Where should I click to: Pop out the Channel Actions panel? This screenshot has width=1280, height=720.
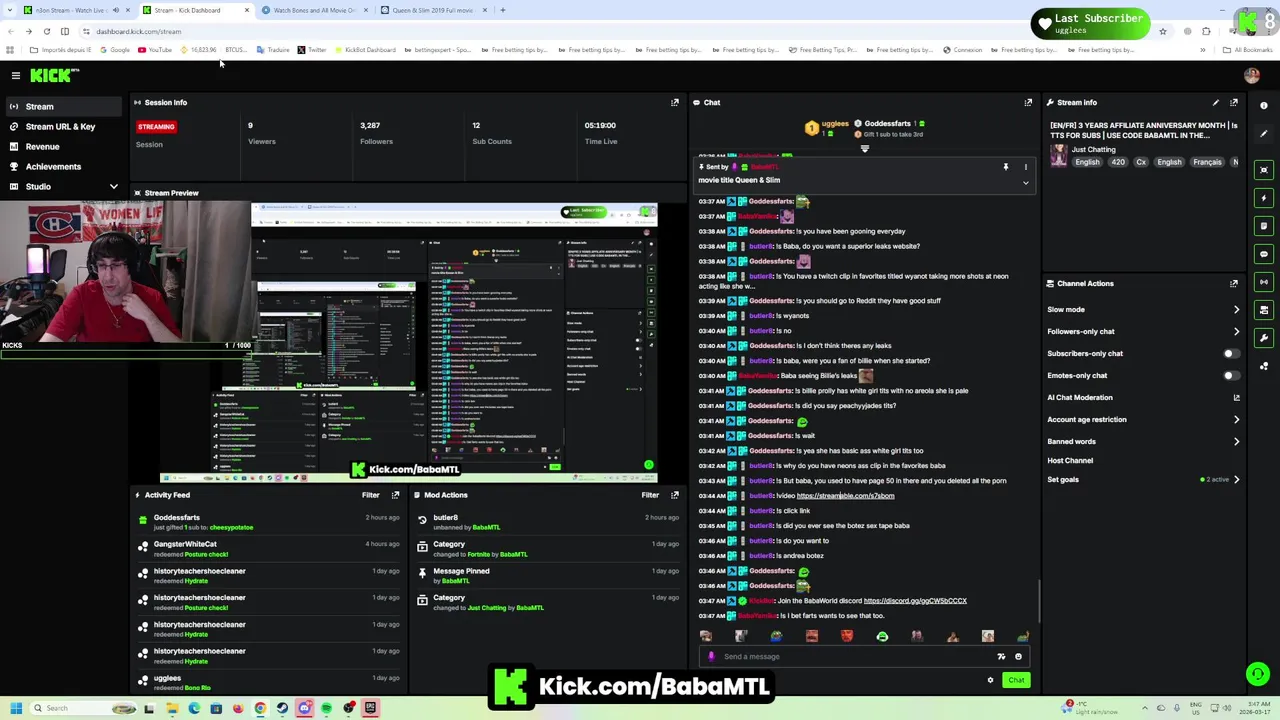coord(1234,283)
